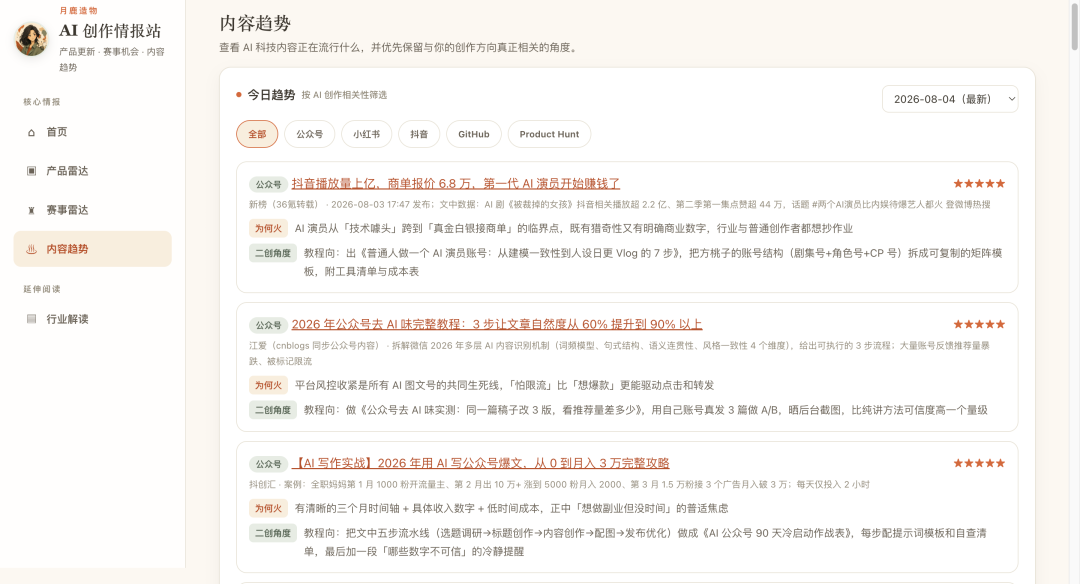
Task: Click the page vertical scrollbar
Action: tap(1074, 26)
